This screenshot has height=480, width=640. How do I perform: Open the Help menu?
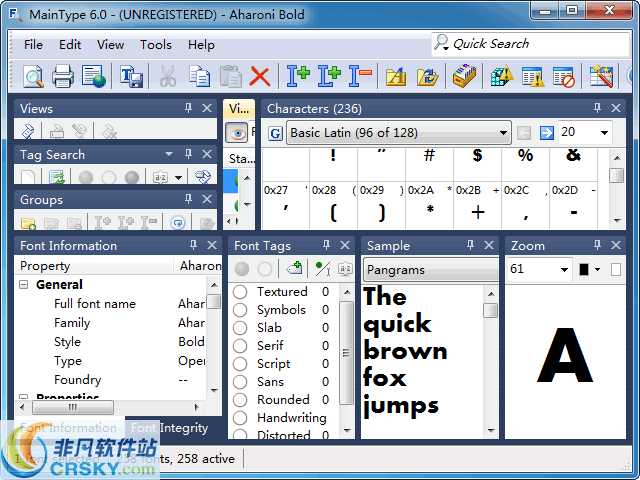(x=201, y=44)
